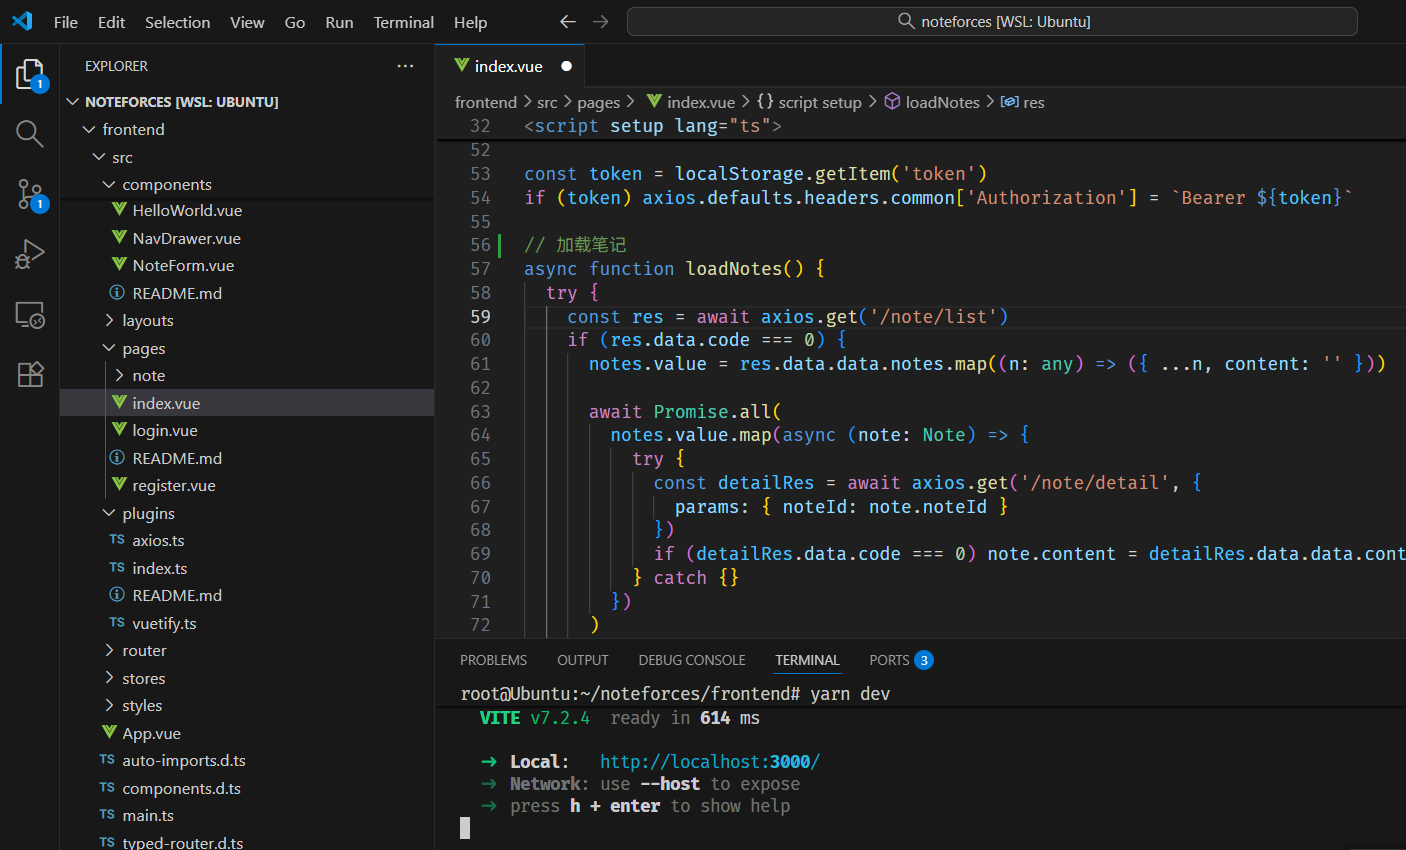This screenshot has height=850, width=1406.
Task: Open Explorer's more actions ellipsis menu
Action: click(x=405, y=66)
